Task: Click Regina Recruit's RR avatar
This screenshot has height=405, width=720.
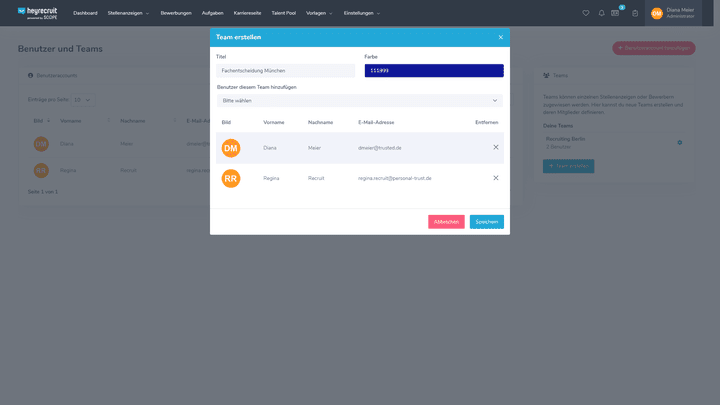Action: (x=231, y=178)
